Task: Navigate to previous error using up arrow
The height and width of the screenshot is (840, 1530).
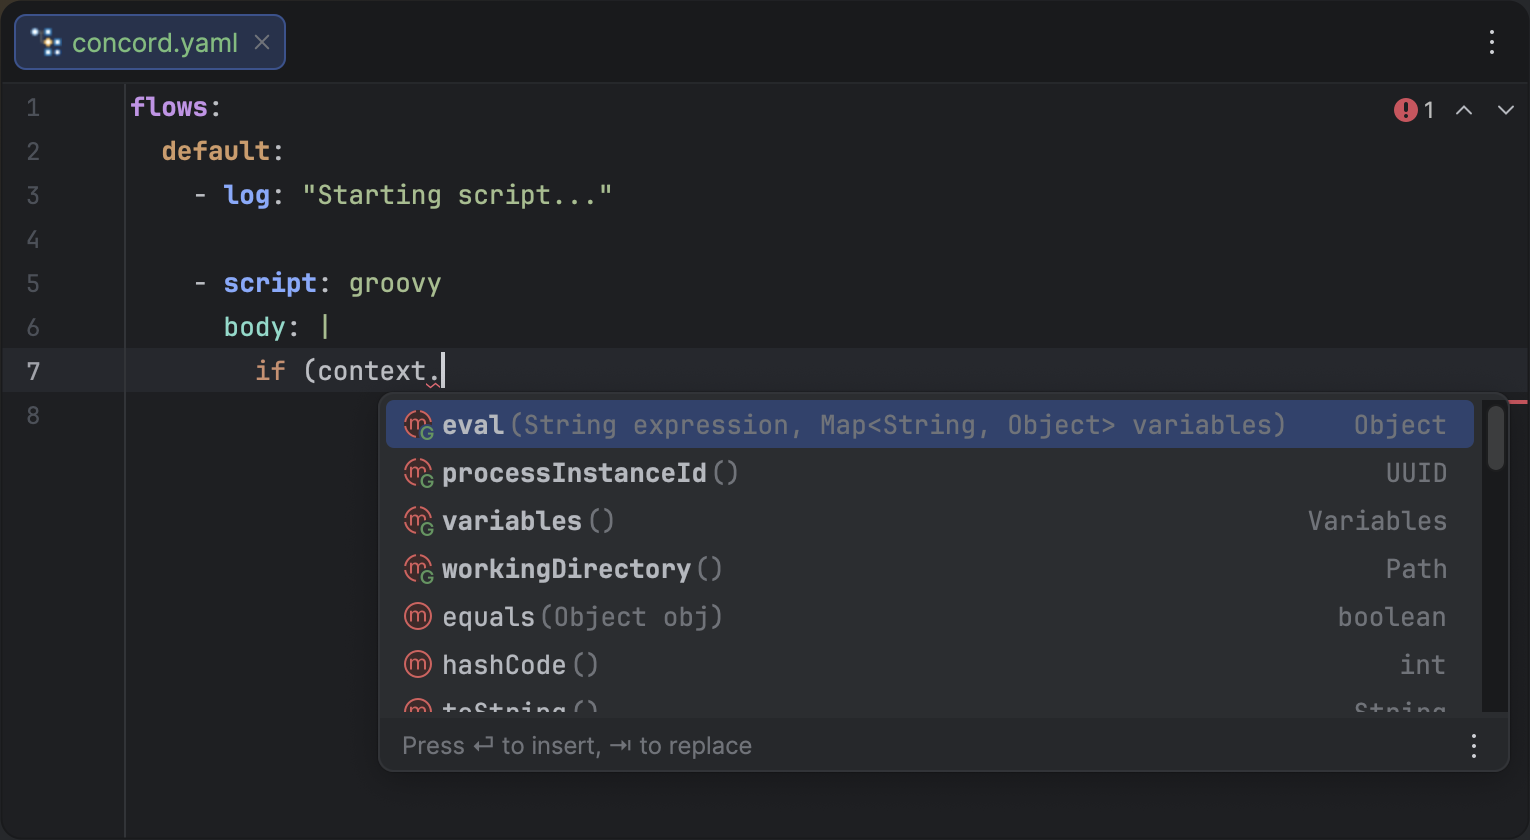Action: coord(1463,110)
